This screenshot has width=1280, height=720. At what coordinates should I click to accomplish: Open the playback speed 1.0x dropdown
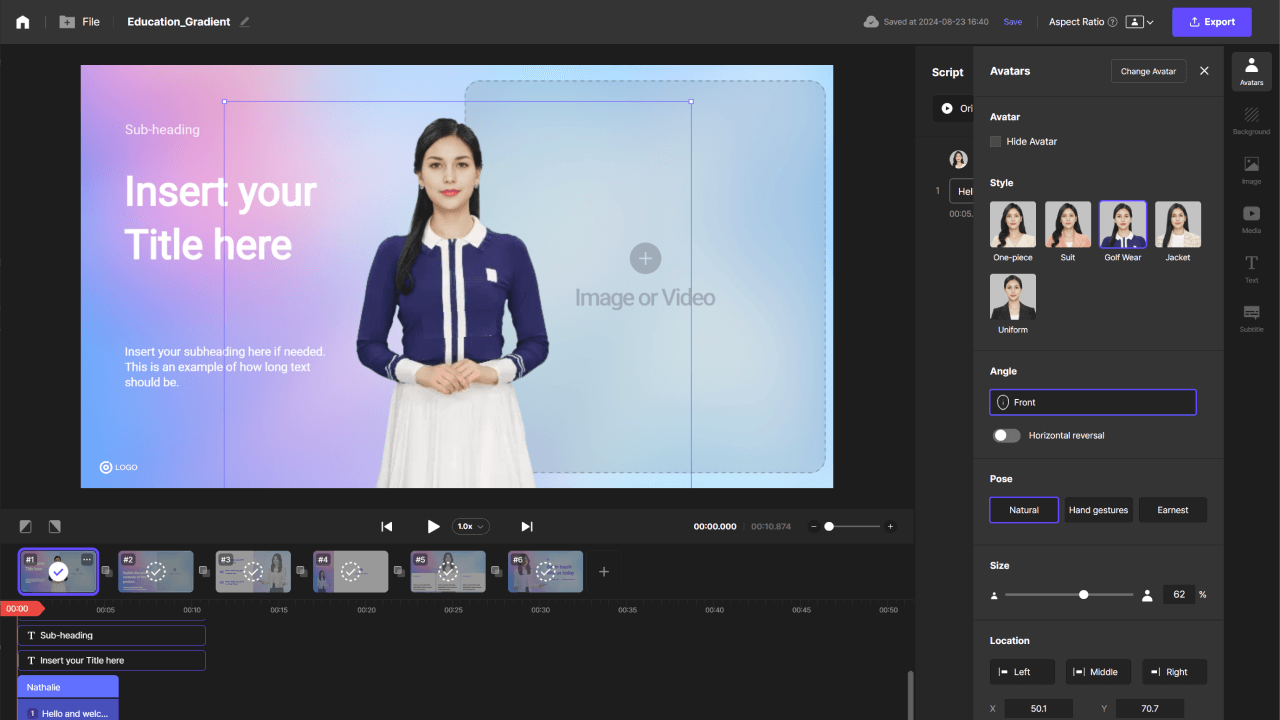470,526
